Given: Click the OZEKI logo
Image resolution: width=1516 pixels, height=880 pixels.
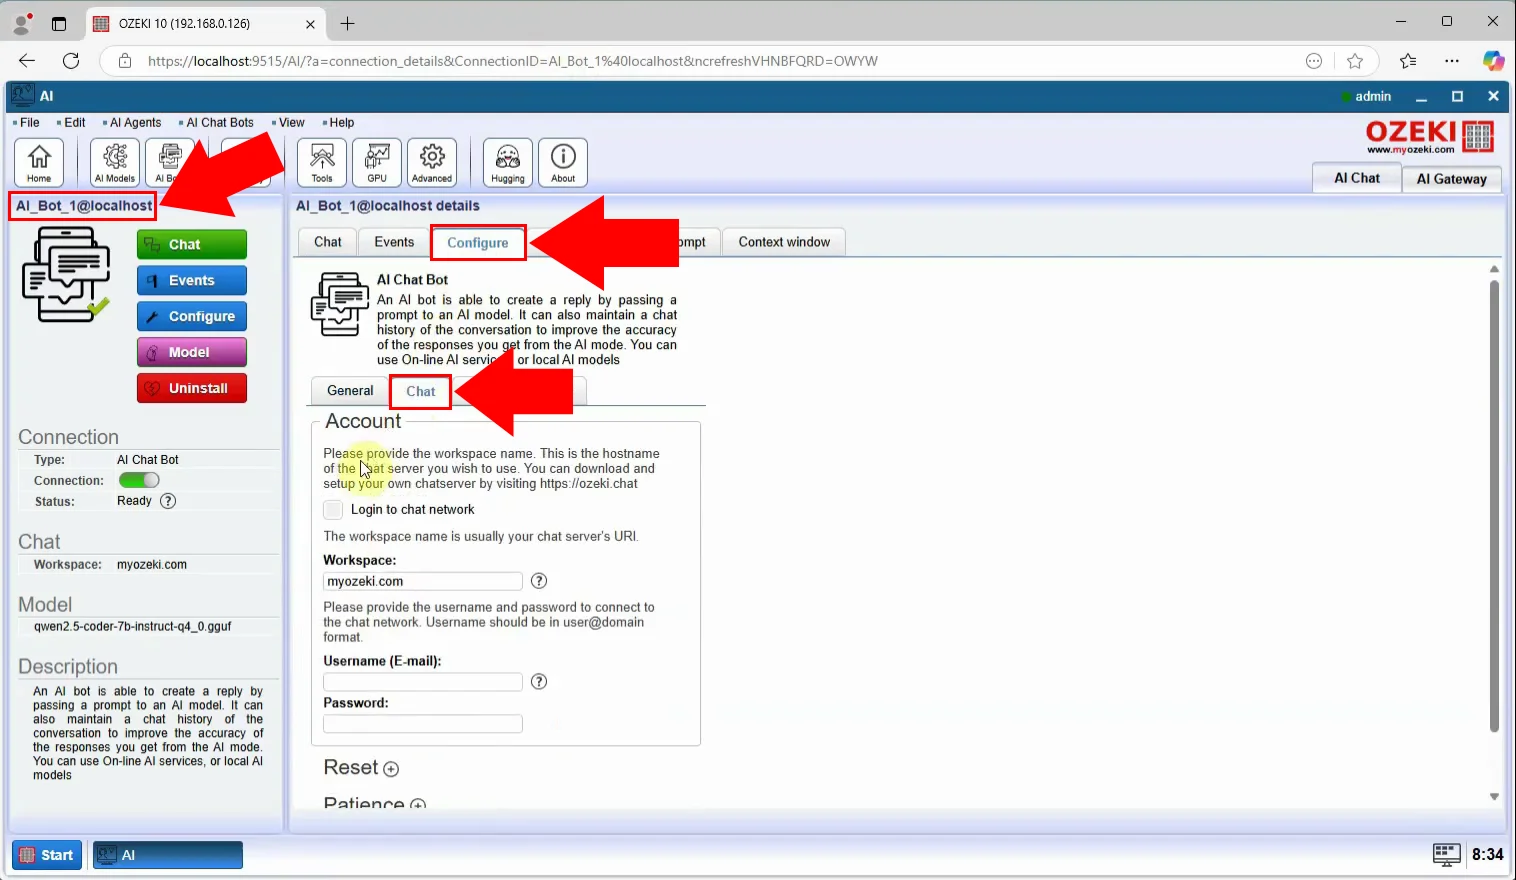Looking at the screenshot, I should click(1430, 137).
